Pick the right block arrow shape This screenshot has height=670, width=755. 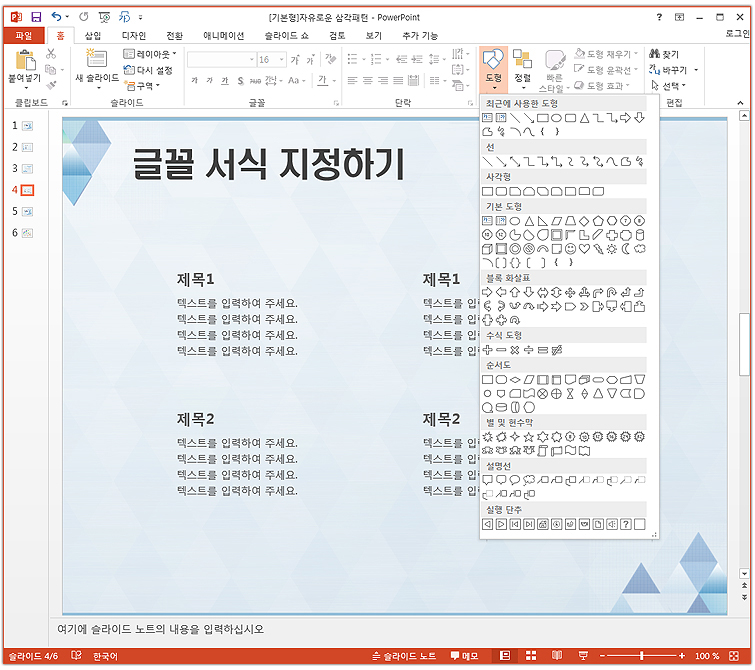pos(487,292)
